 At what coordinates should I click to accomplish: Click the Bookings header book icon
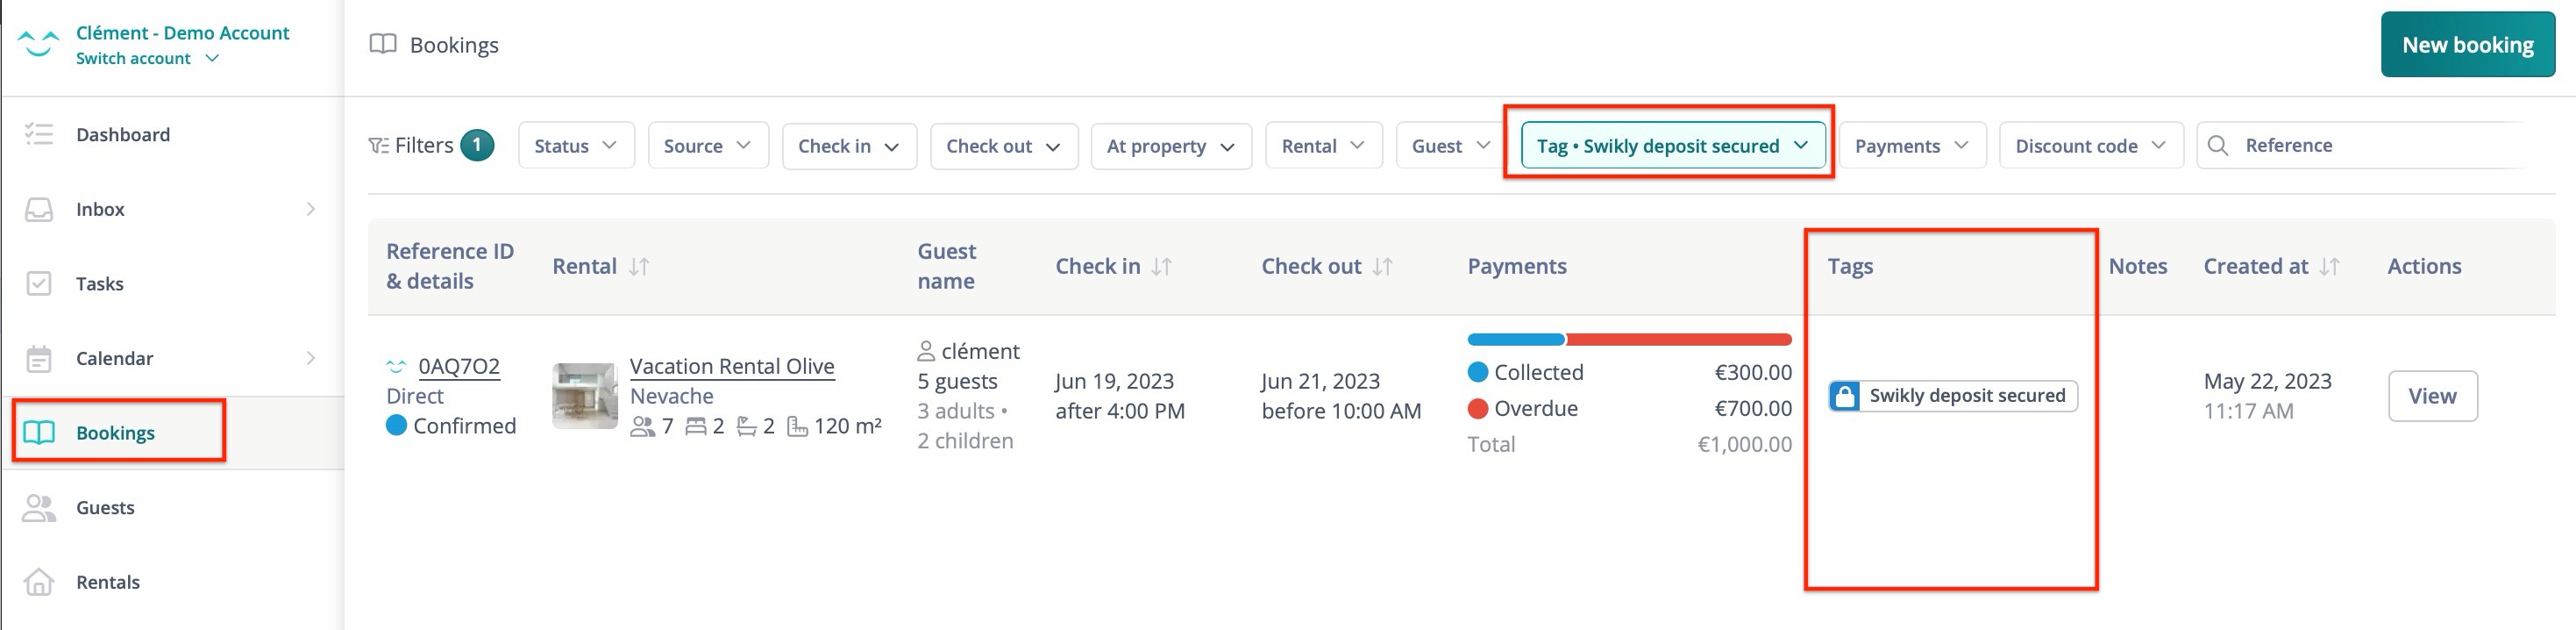tap(383, 44)
